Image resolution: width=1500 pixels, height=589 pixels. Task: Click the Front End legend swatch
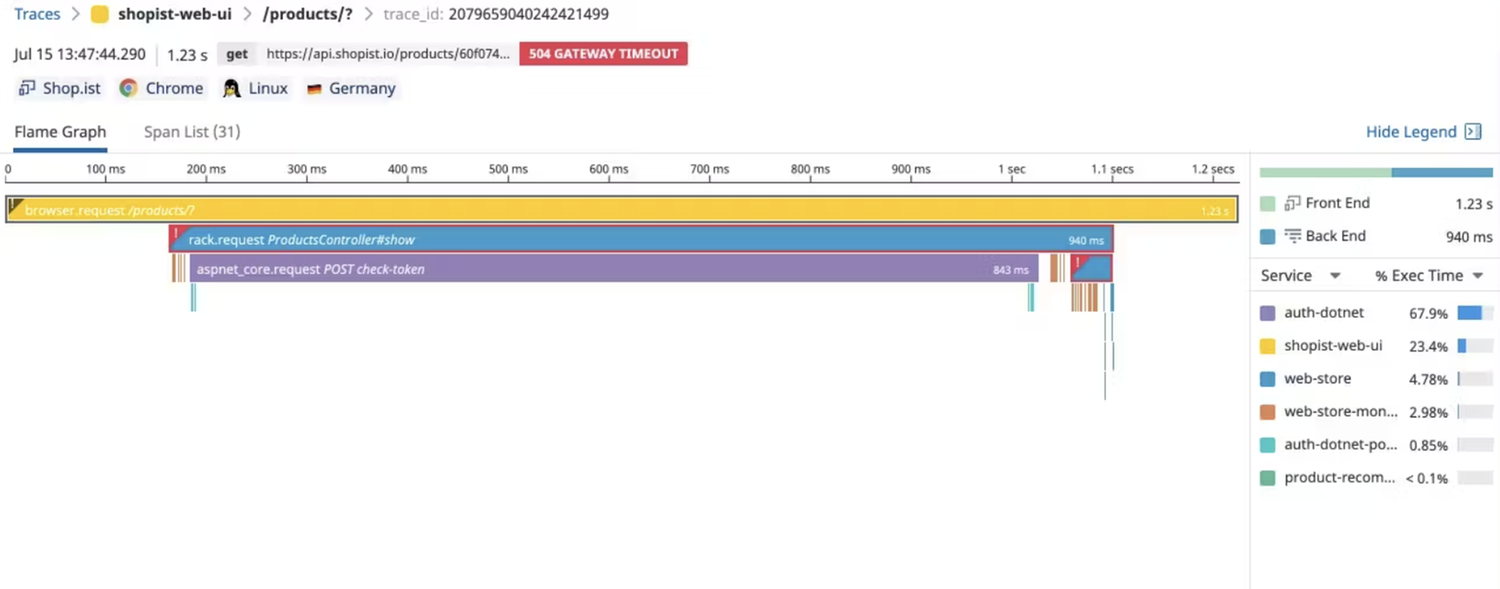click(1268, 203)
